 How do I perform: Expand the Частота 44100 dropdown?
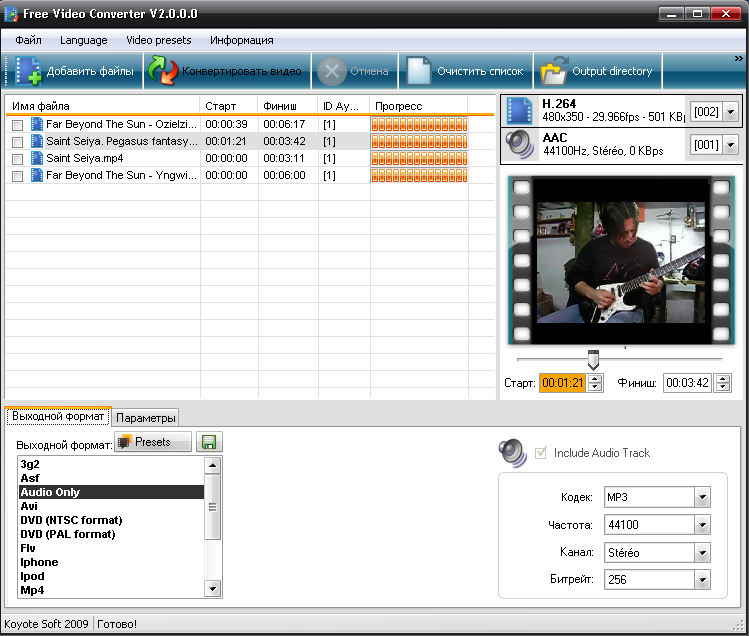pos(702,525)
